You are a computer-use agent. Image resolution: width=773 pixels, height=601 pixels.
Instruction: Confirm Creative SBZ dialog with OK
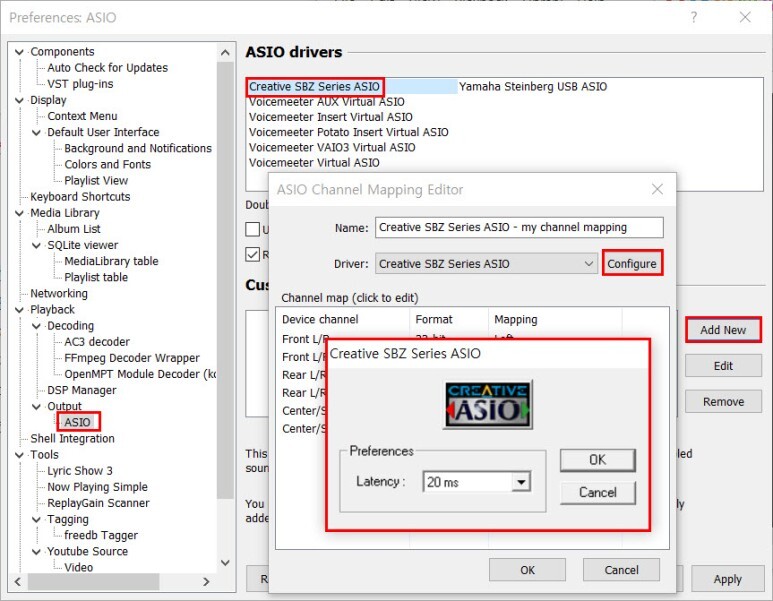597,460
